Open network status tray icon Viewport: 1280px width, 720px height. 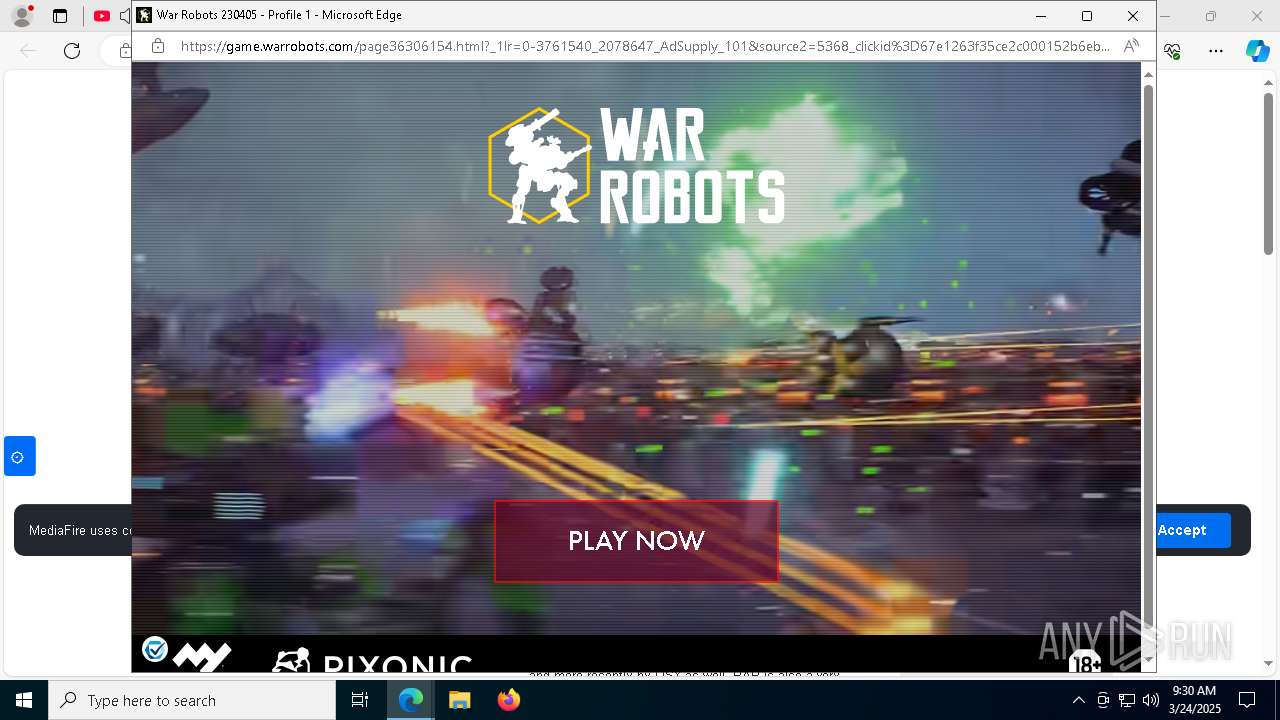coord(1127,700)
